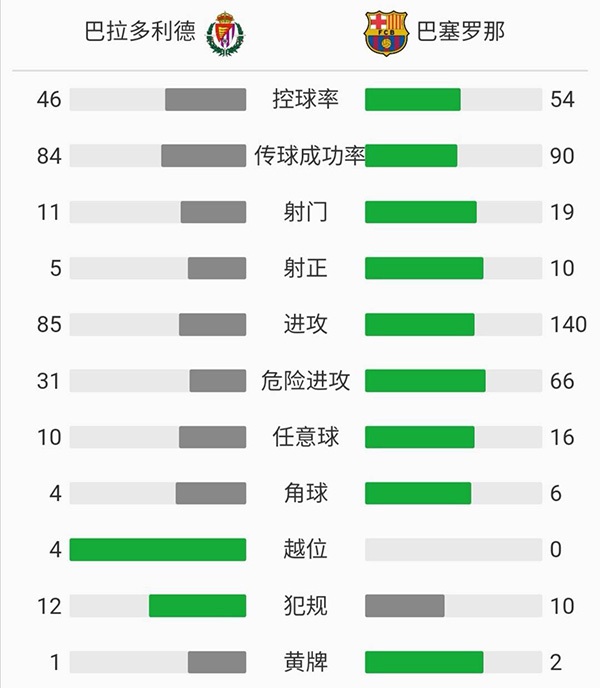Image resolution: width=600 pixels, height=688 pixels.
Task: Click the 射正 stat label
Action: tap(305, 268)
